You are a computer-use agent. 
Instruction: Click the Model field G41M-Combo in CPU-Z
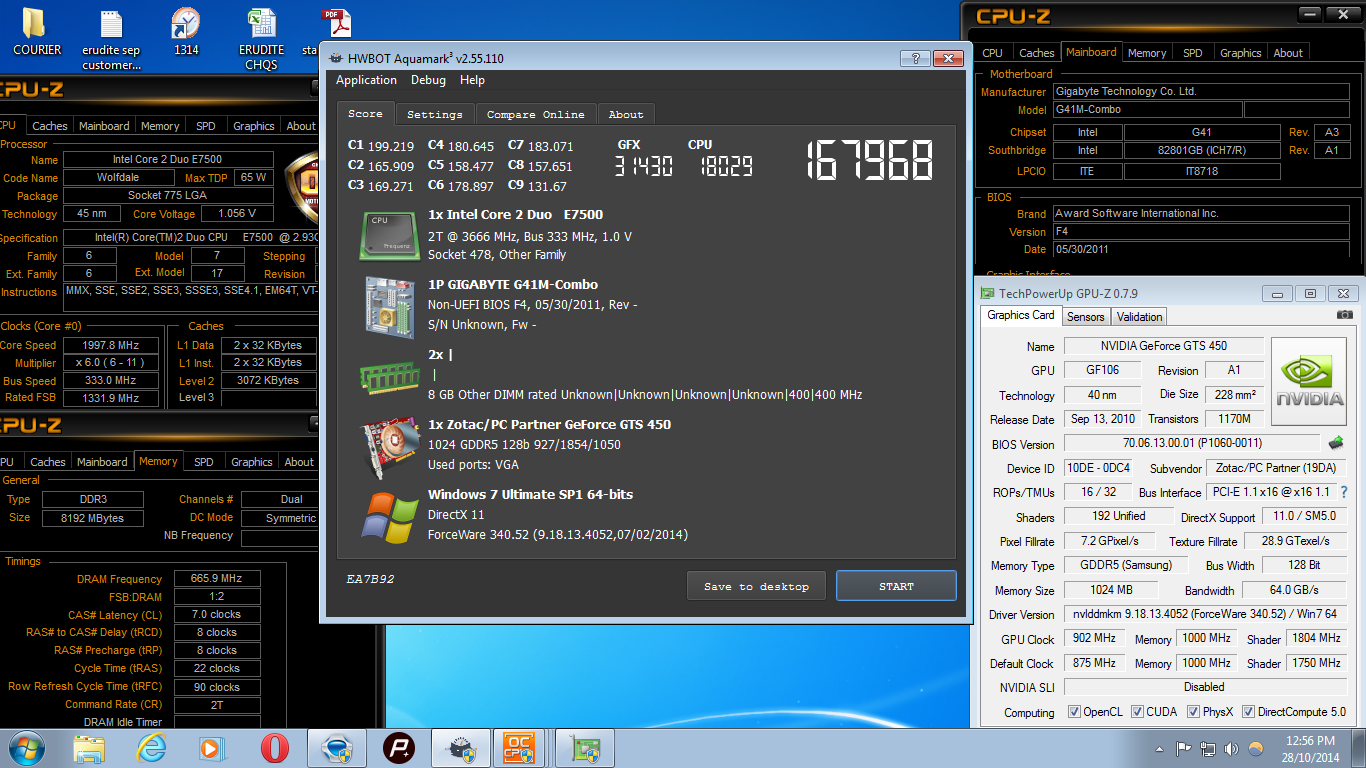(1148, 110)
